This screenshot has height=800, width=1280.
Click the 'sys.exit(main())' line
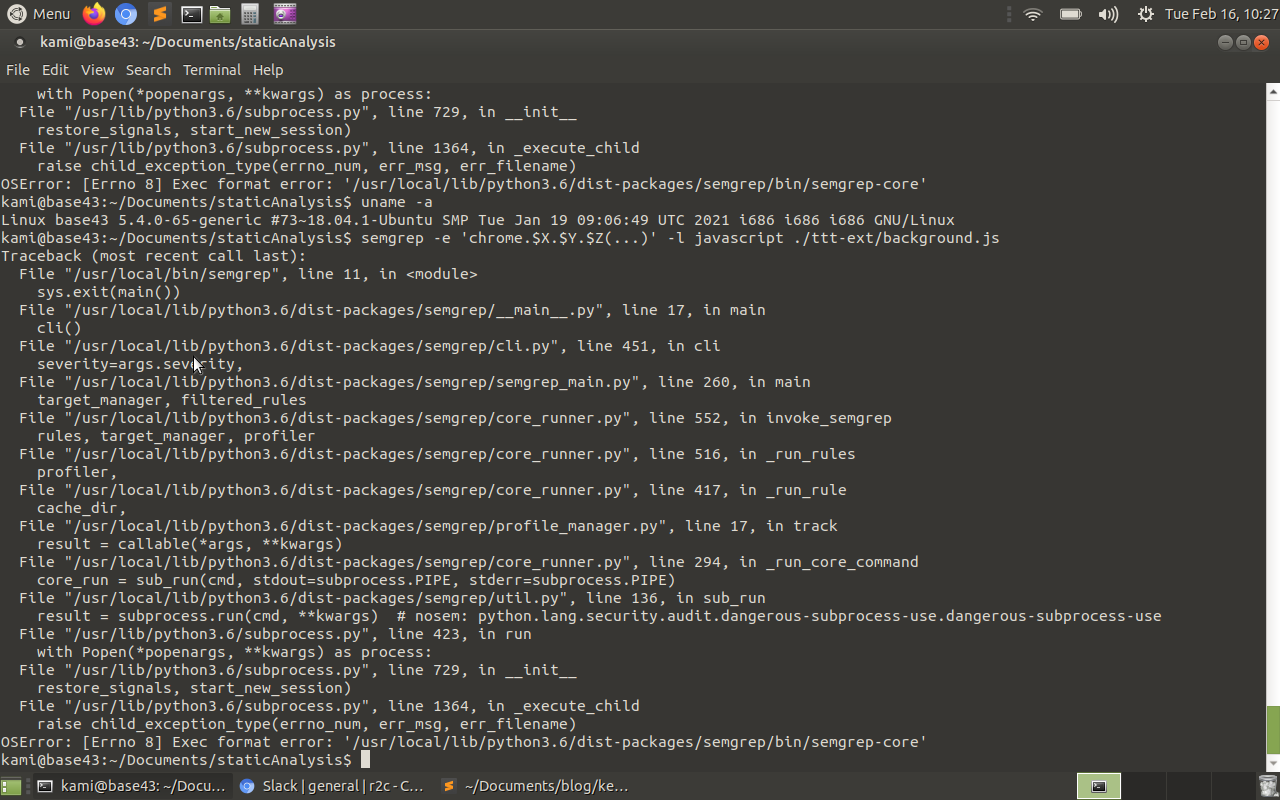pos(109,292)
